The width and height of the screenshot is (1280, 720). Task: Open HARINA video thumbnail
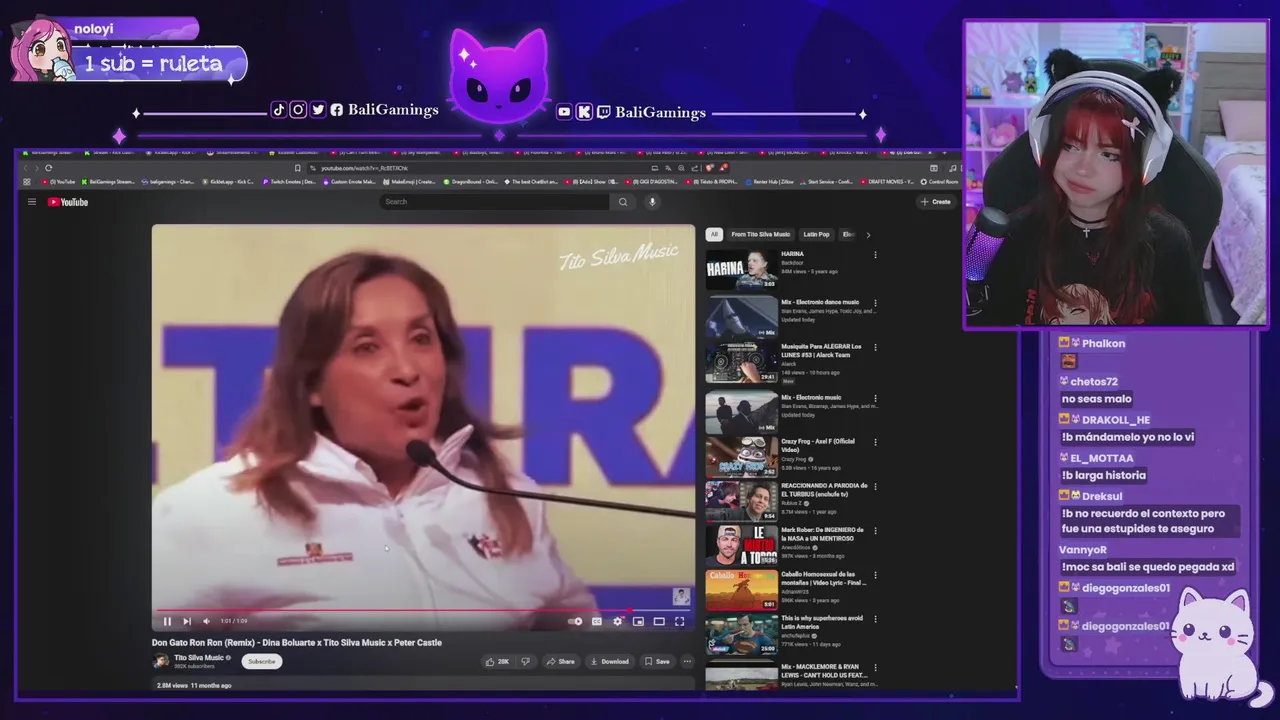[741, 270]
